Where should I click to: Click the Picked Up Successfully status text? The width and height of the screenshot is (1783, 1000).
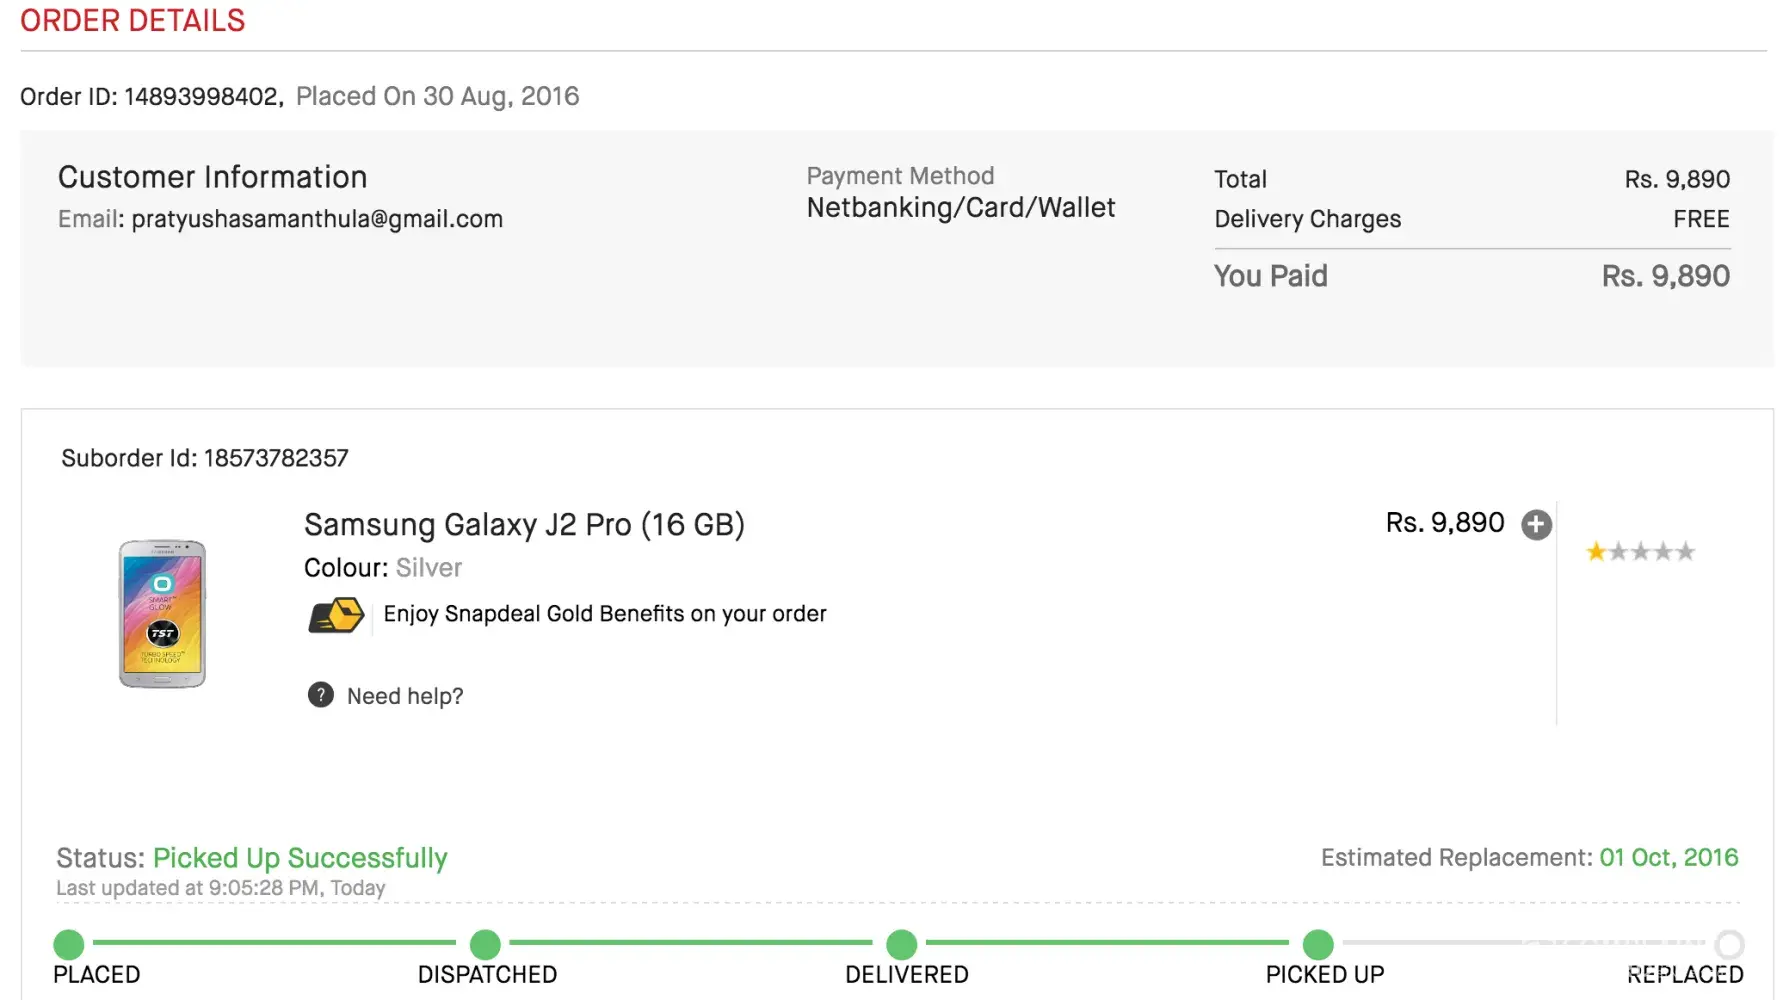(x=300, y=858)
